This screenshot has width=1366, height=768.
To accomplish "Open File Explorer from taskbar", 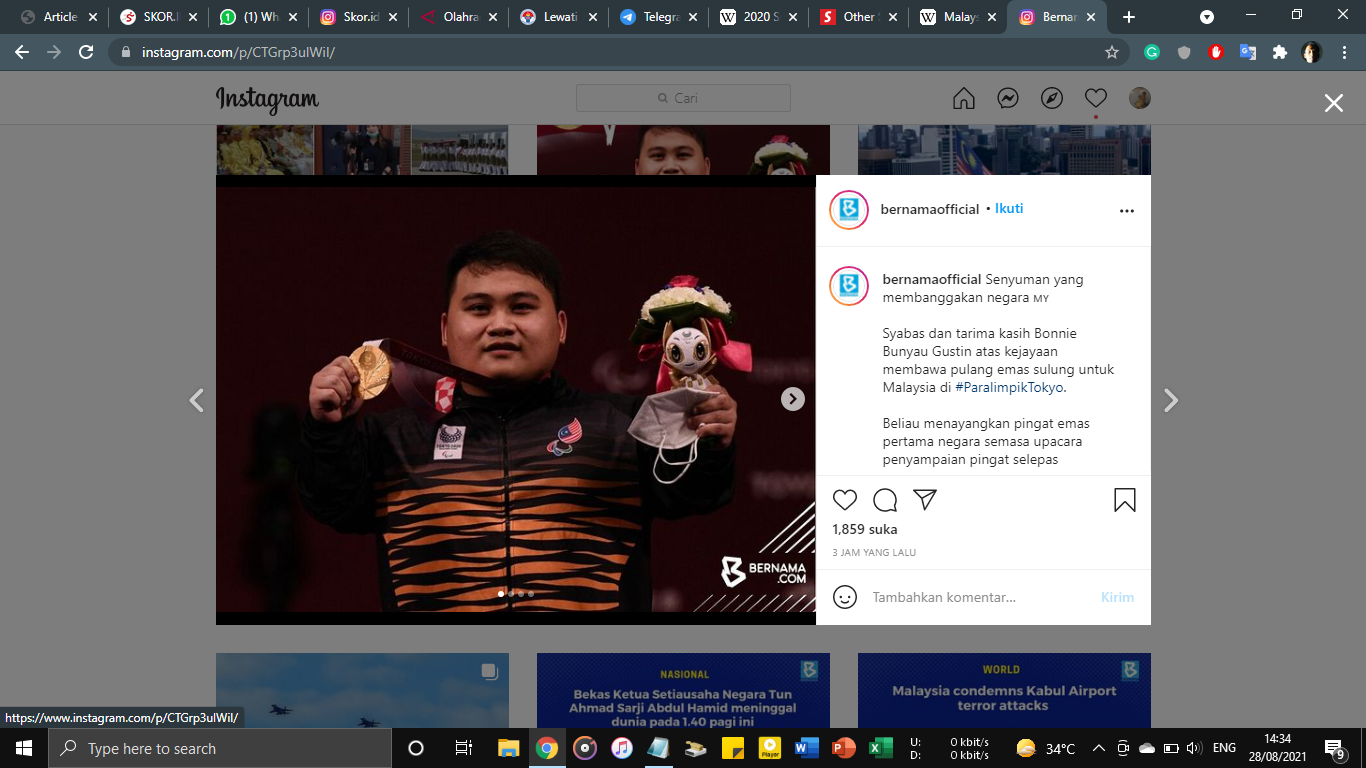I will click(508, 748).
